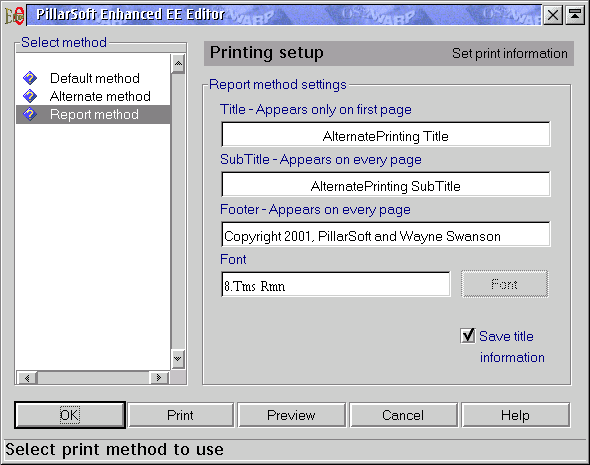This screenshot has width=590, height=465.
Task: Confirm the dialog with OK
Action: click(x=70, y=415)
